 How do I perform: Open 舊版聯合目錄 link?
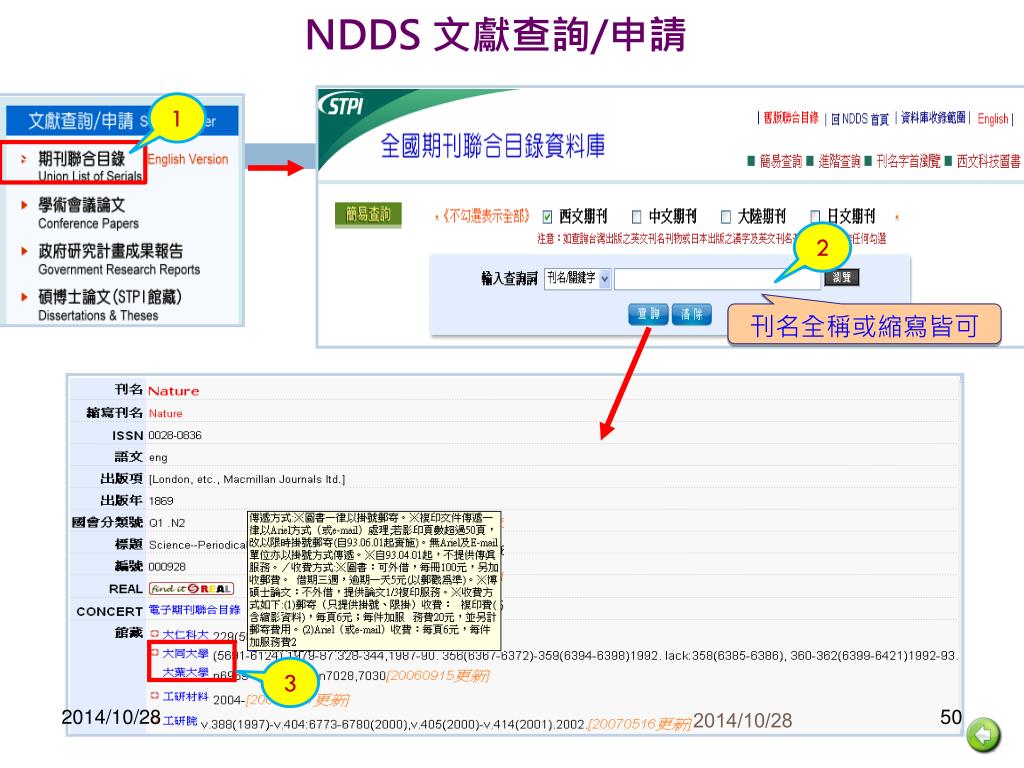tap(790, 118)
